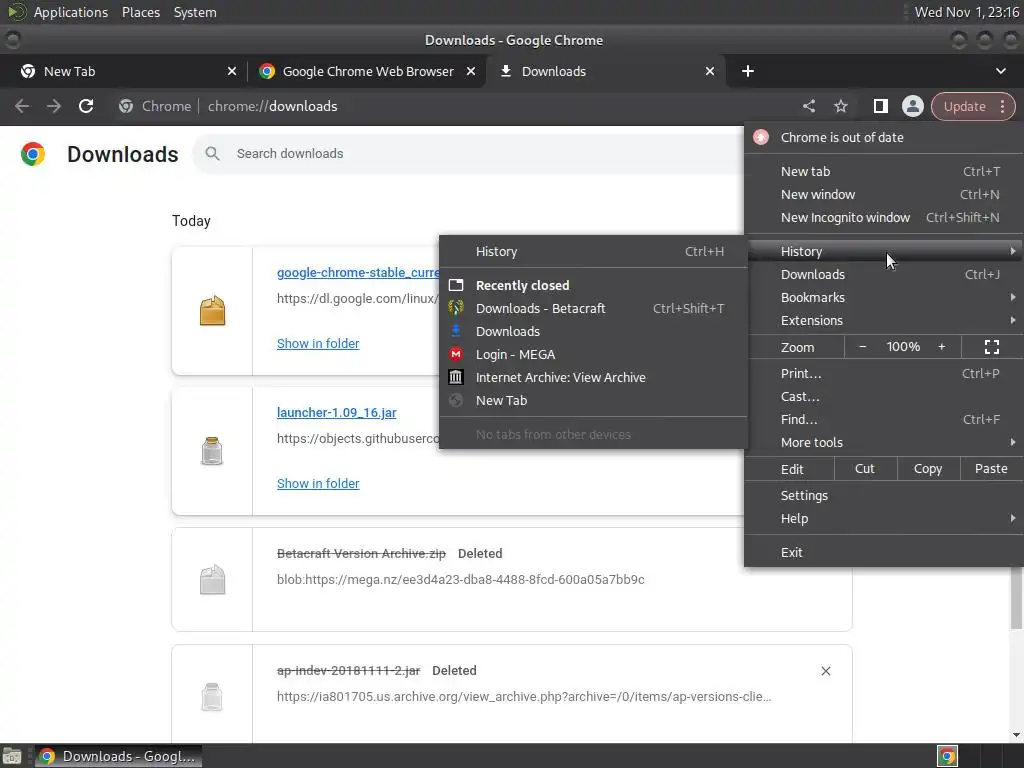The height and width of the screenshot is (768, 1024).
Task: Toggle fullscreen mode icon in Zoom row
Action: (991, 347)
